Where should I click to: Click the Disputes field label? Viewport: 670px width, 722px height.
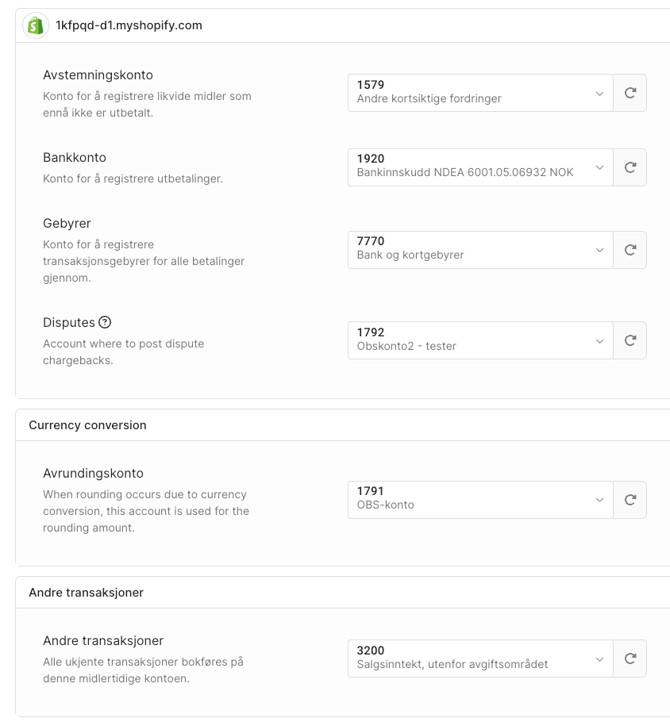coord(69,322)
